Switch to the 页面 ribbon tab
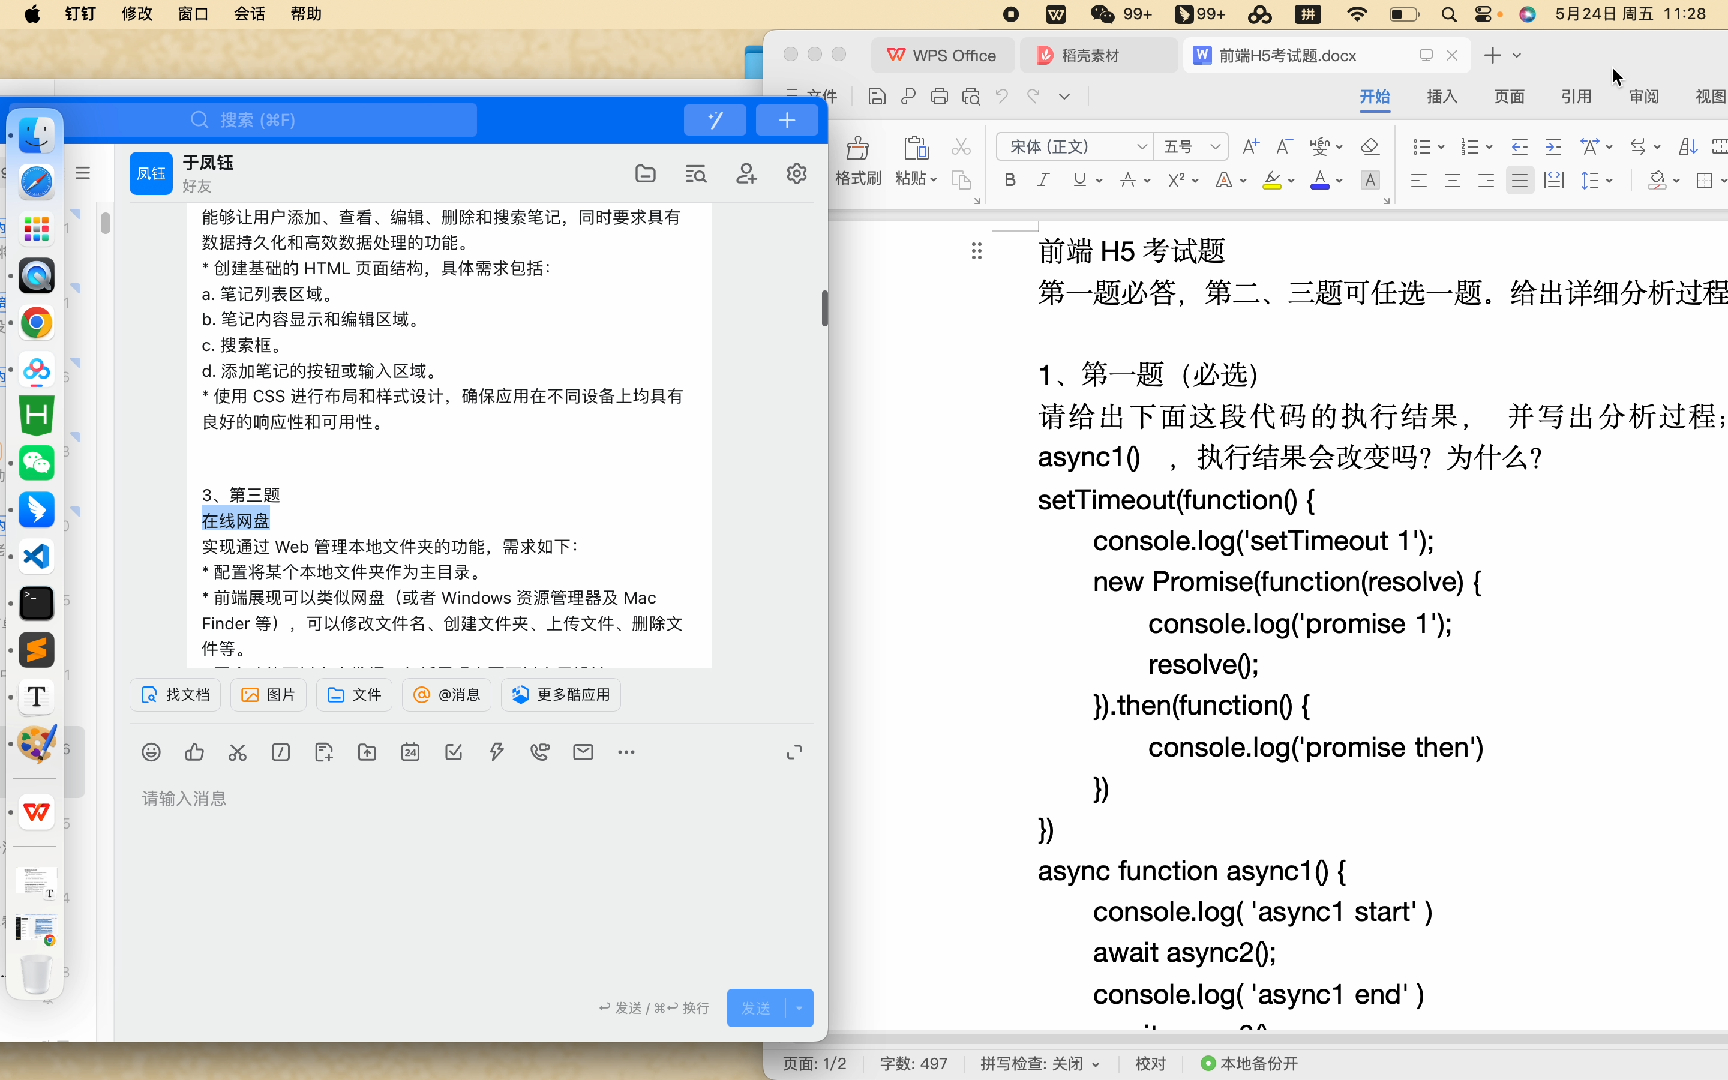This screenshot has width=1728, height=1080. (x=1508, y=96)
